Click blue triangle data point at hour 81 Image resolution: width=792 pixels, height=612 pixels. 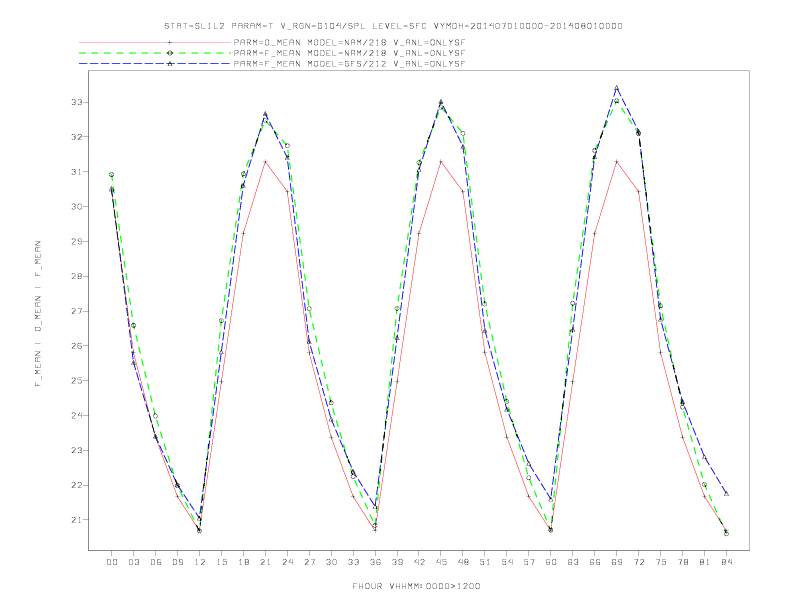click(705, 457)
